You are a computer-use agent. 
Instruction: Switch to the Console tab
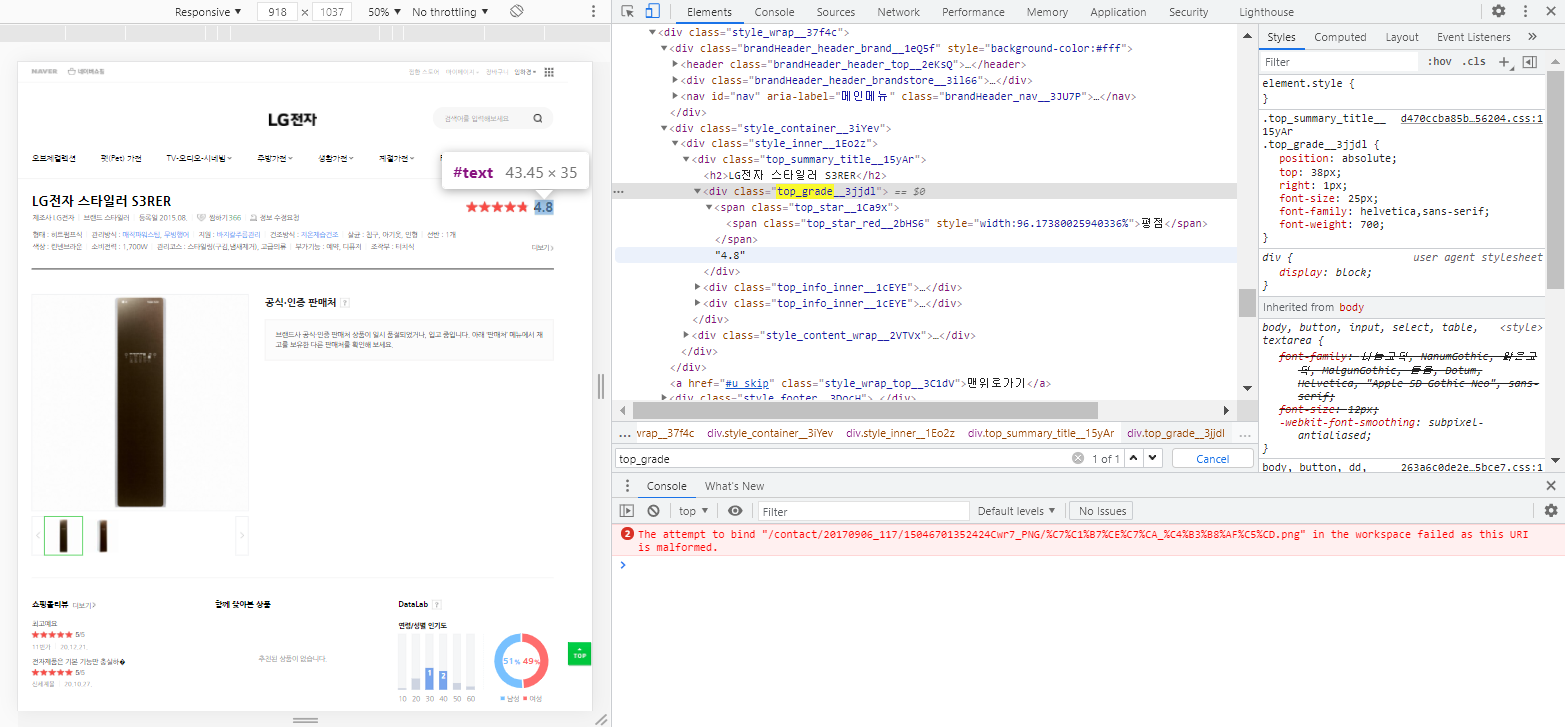click(x=774, y=12)
